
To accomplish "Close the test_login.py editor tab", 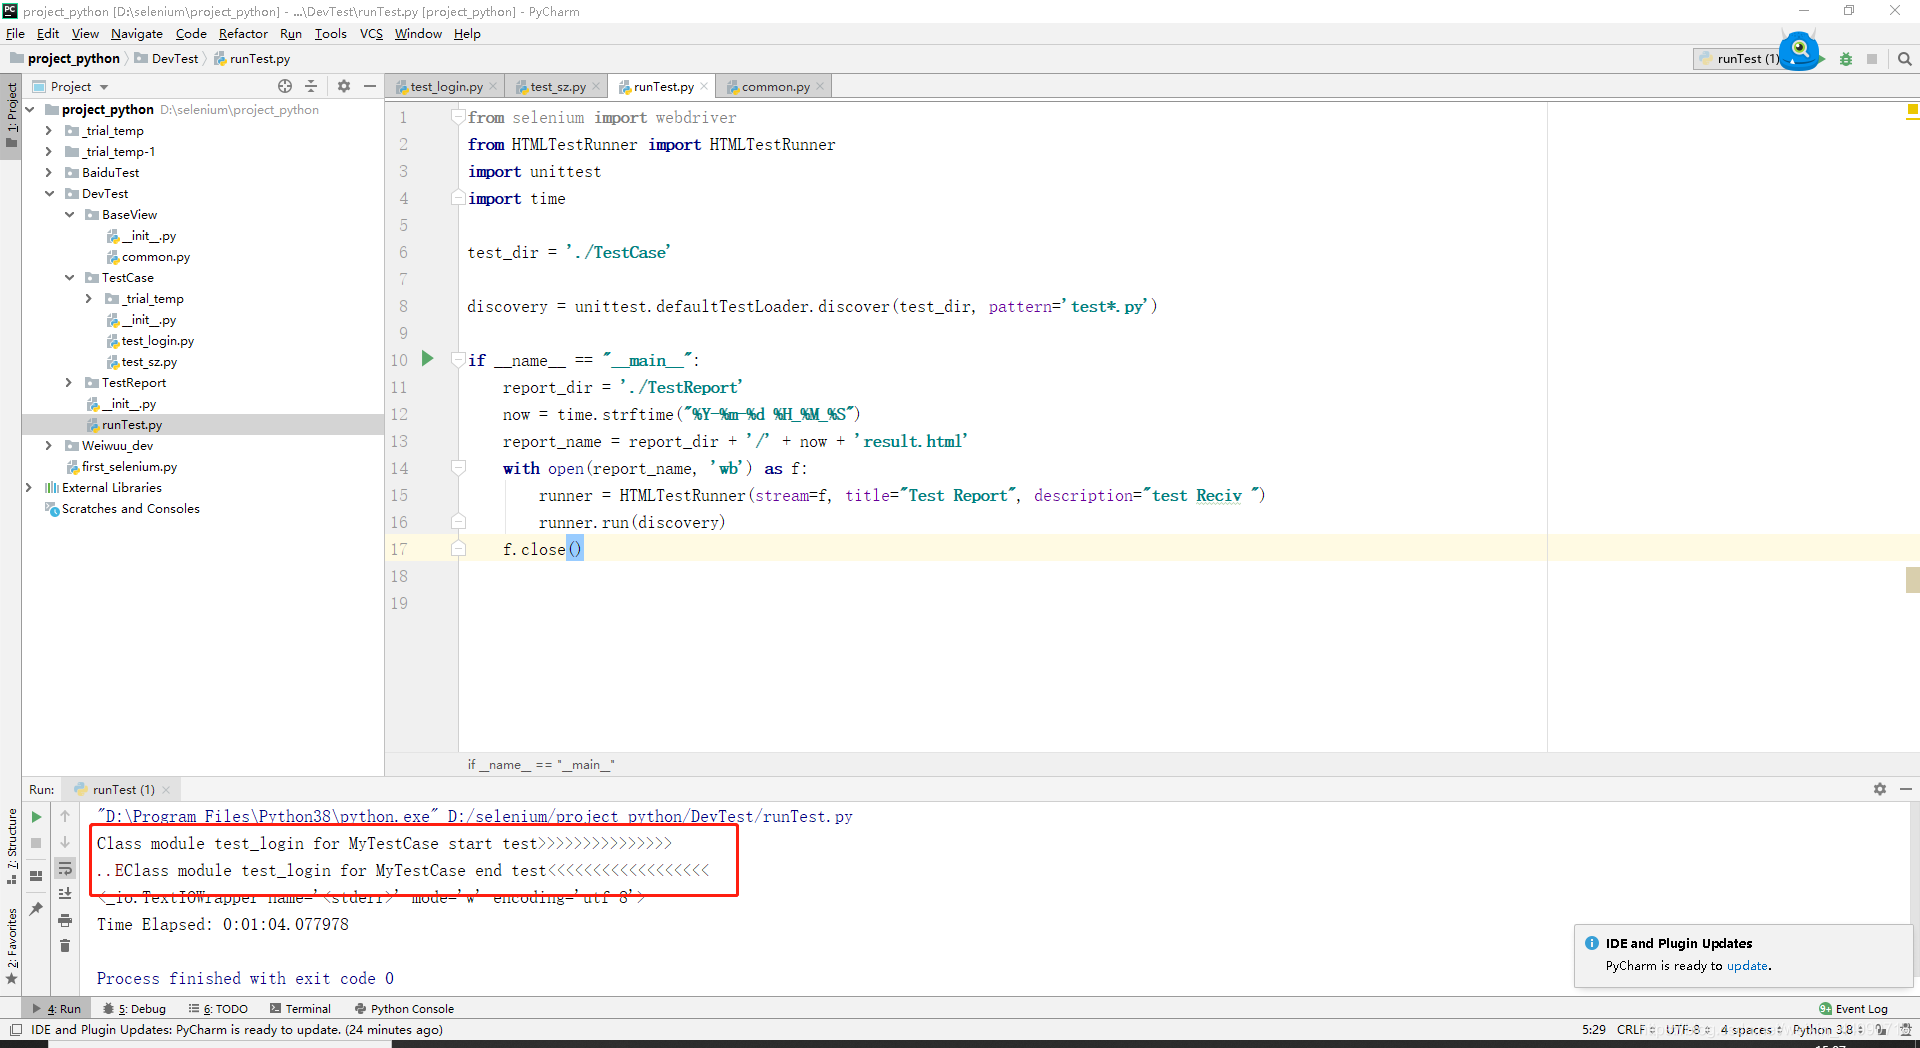I will [493, 86].
